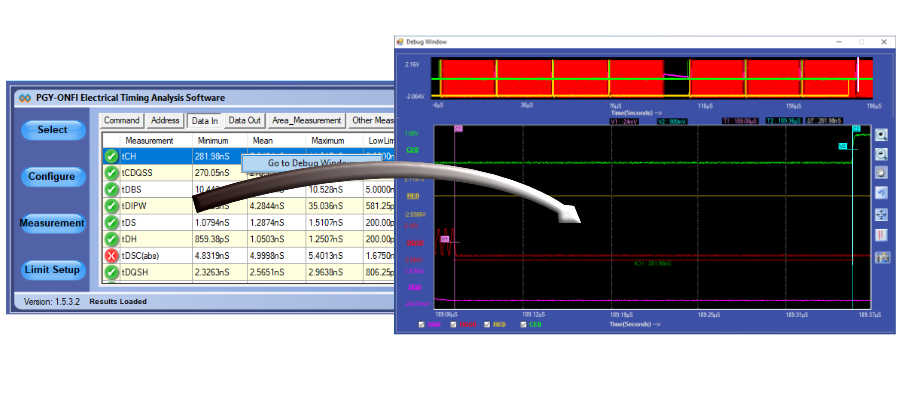Click the PGY-ONFI app logo icon
Viewport: 900px width, 400px height.
24,98
